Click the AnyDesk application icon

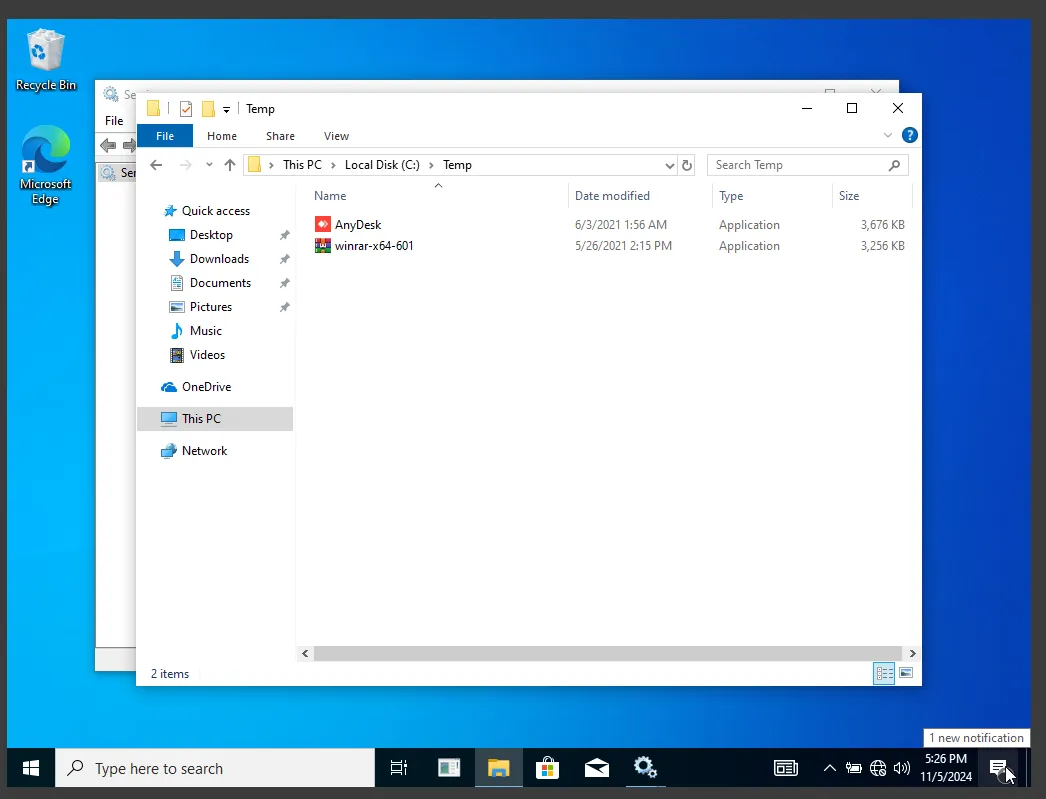pyautogui.click(x=323, y=224)
